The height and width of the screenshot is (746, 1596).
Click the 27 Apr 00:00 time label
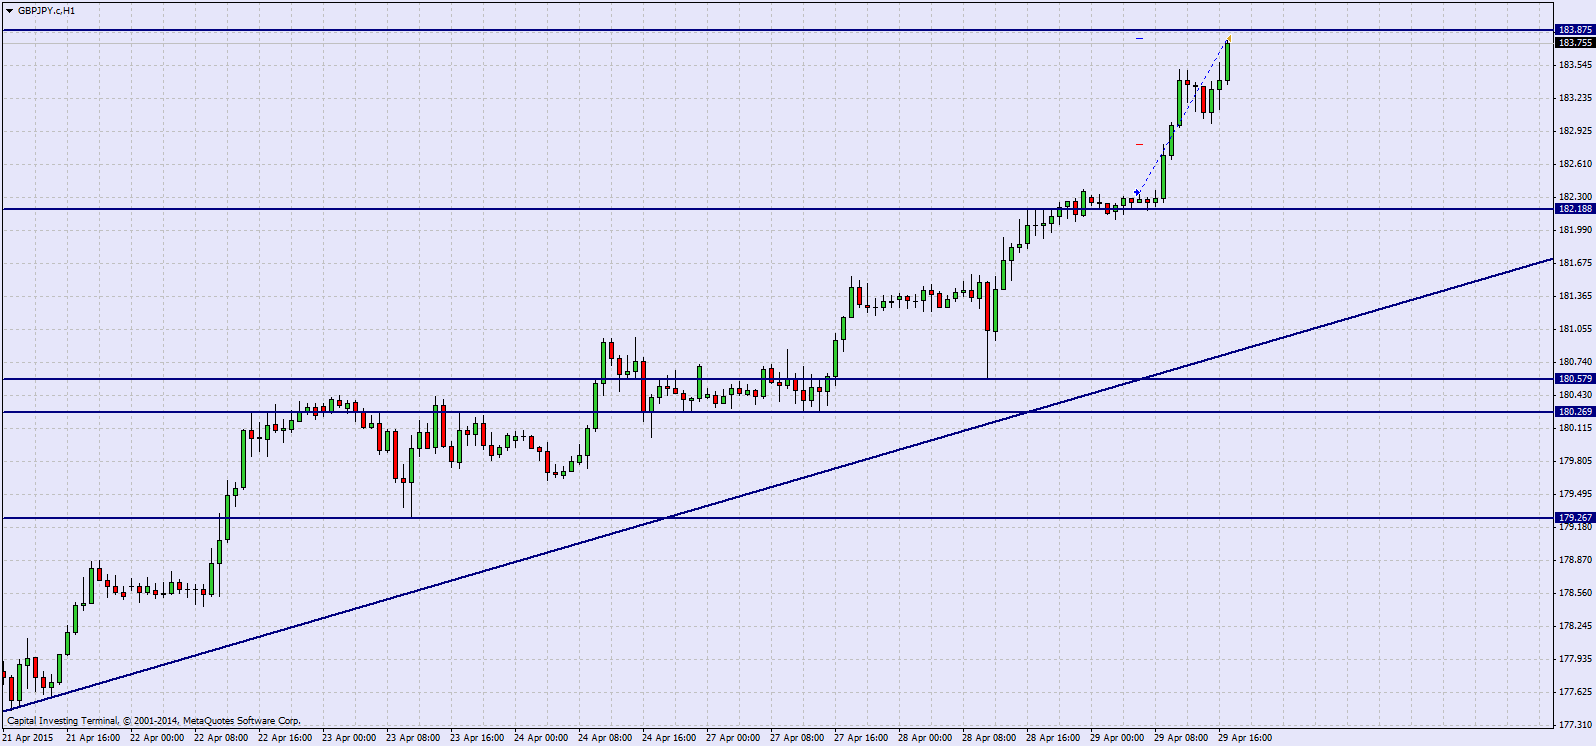pos(733,738)
